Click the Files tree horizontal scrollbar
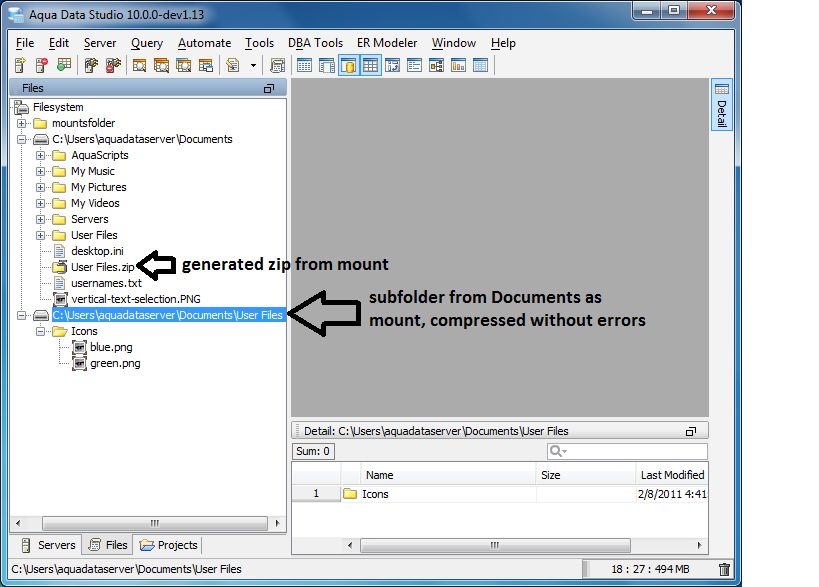Image resolution: width=819 pixels, height=587 pixels. pyautogui.click(x=155, y=523)
